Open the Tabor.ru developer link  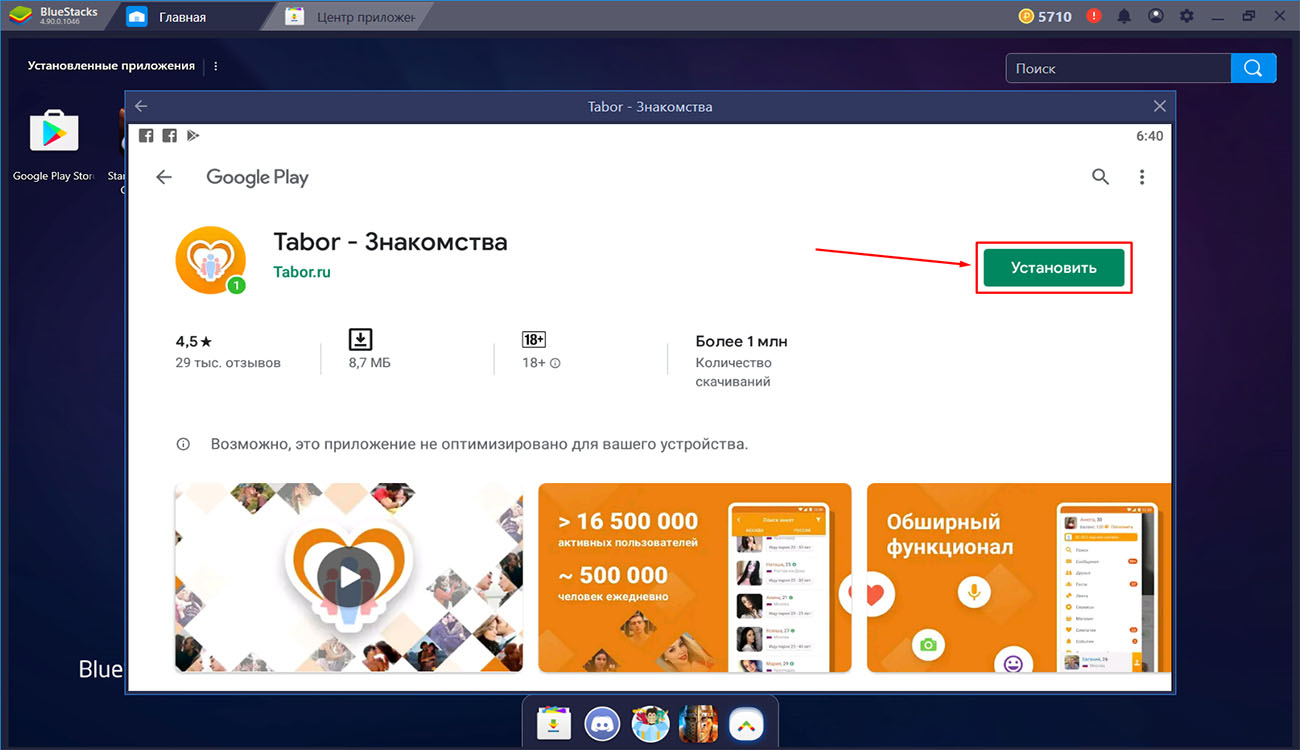pyautogui.click(x=302, y=272)
